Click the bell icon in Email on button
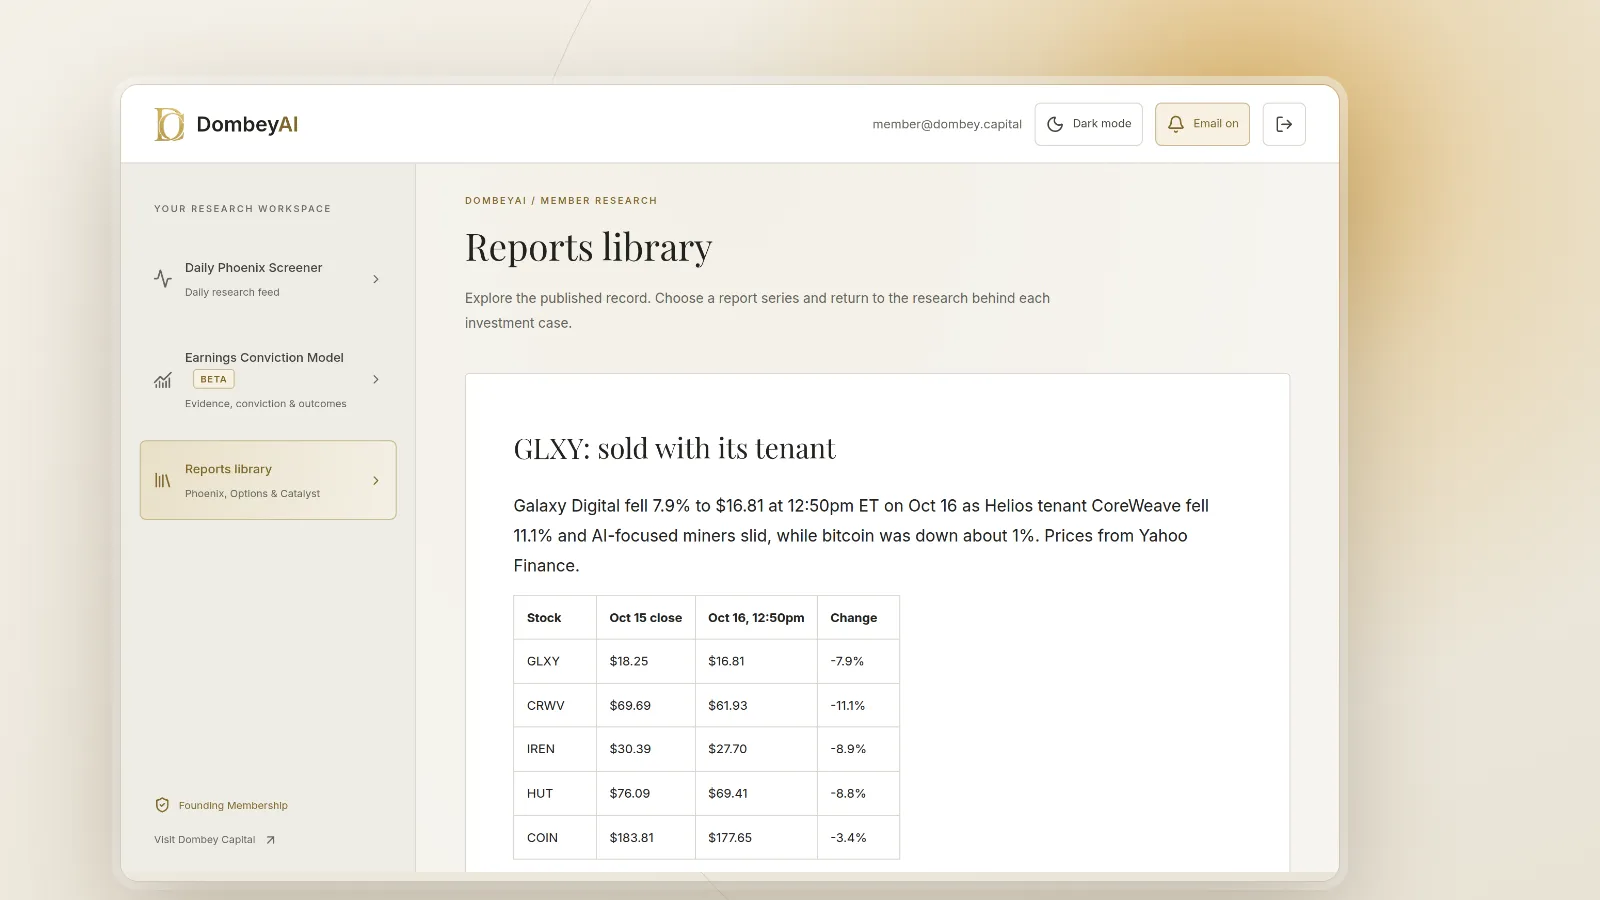This screenshot has height=900, width=1600. (1176, 124)
